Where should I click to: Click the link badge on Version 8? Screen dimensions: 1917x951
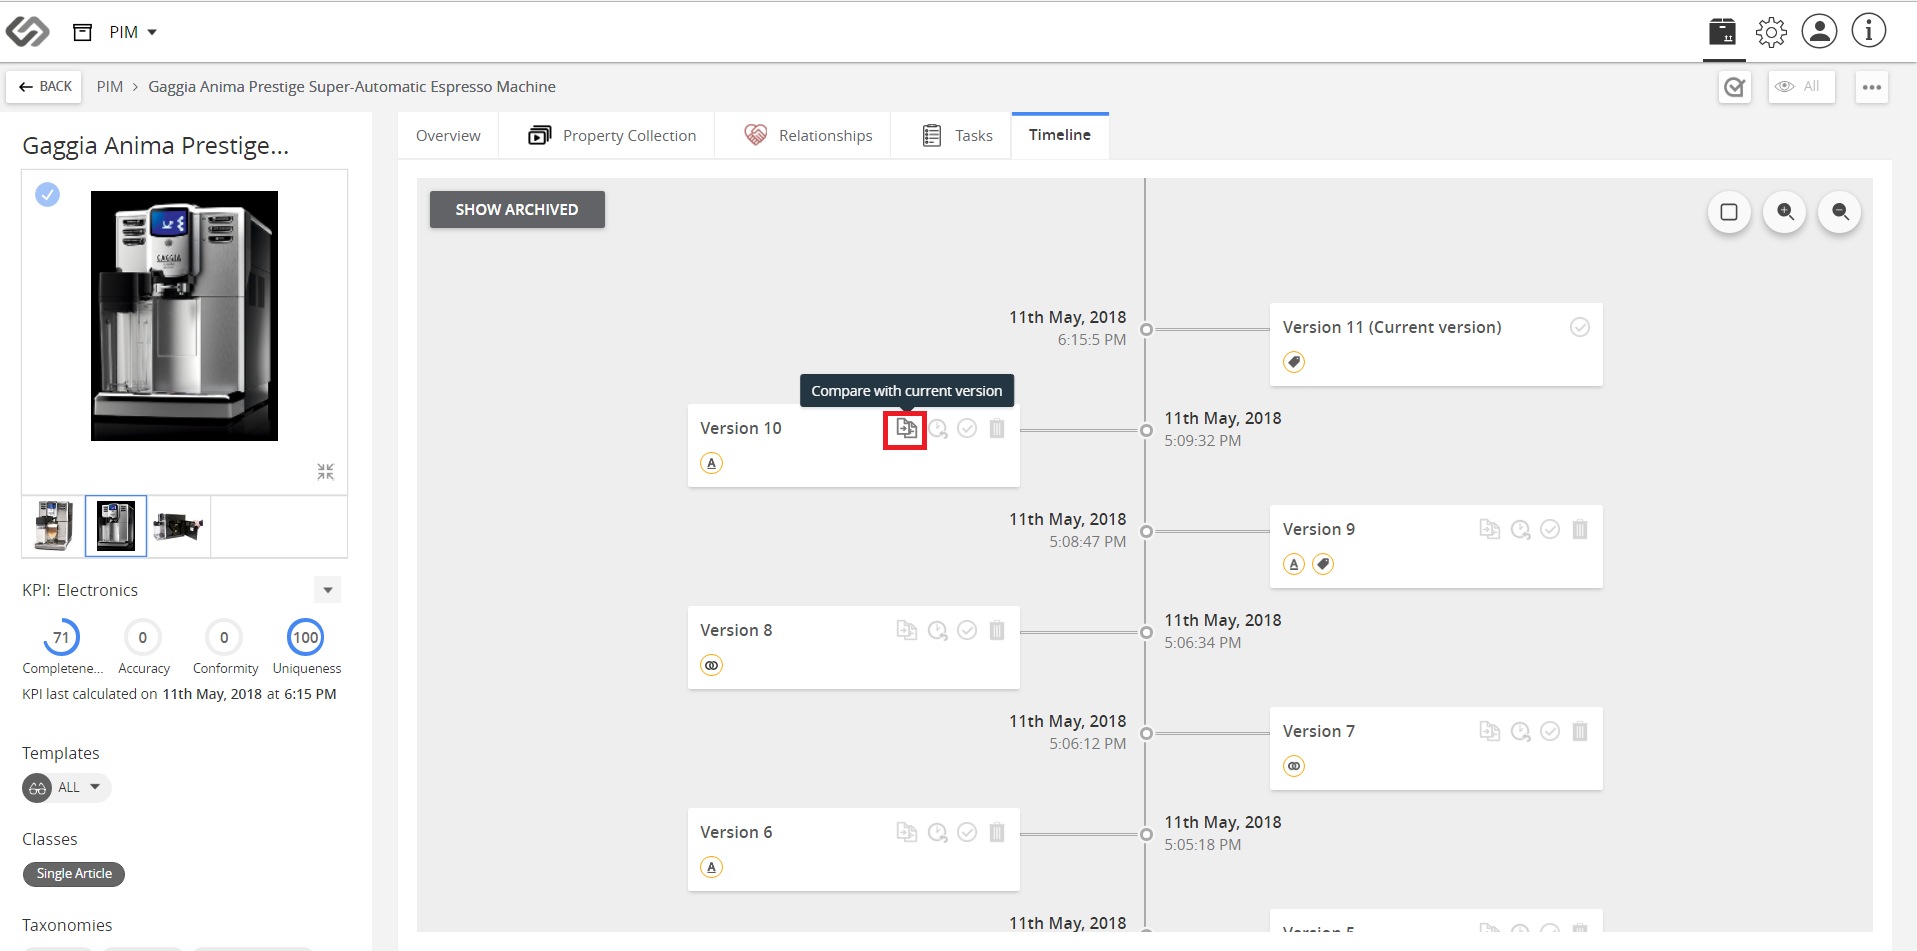pos(711,665)
